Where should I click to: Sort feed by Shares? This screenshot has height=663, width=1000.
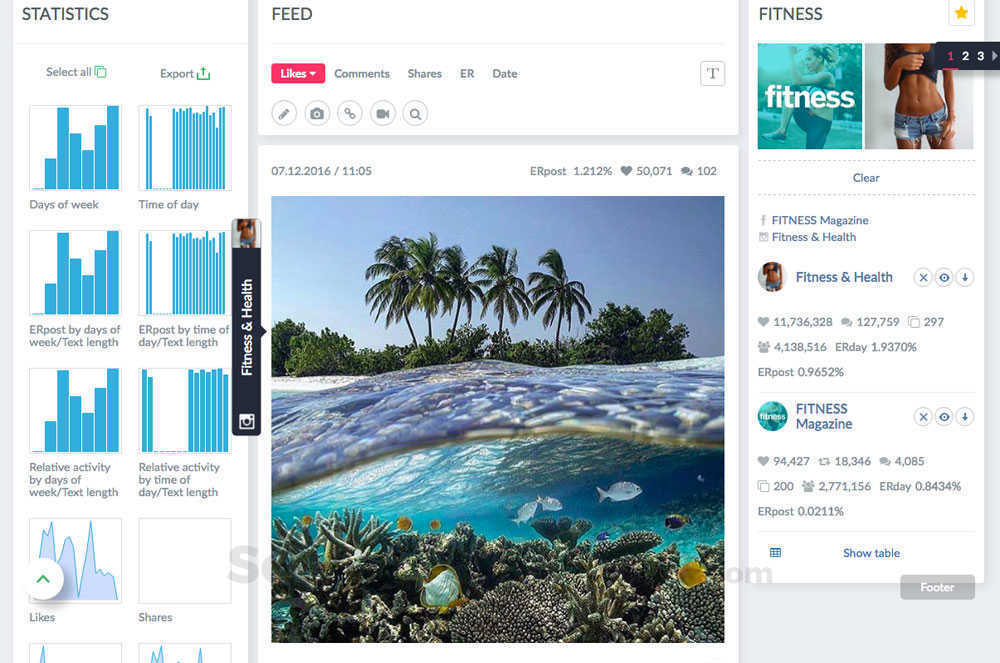[x=425, y=74]
